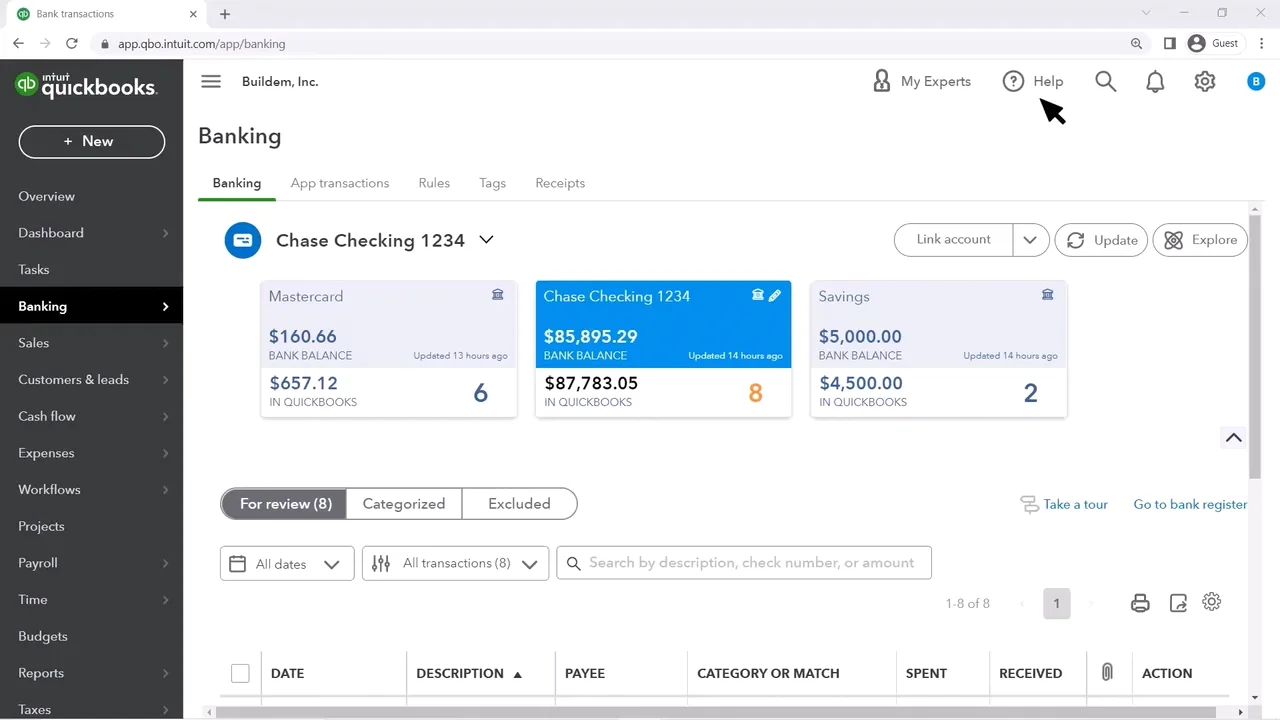Click the + New button
The height and width of the screenshot is (720, 1280).
click(91, 141)
